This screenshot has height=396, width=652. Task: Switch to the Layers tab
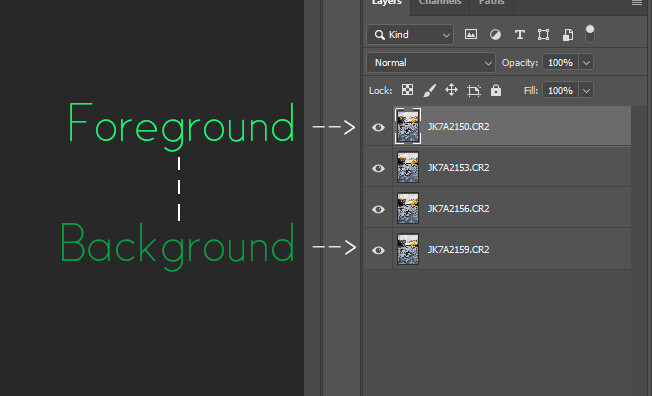click(x=386, y=3)
